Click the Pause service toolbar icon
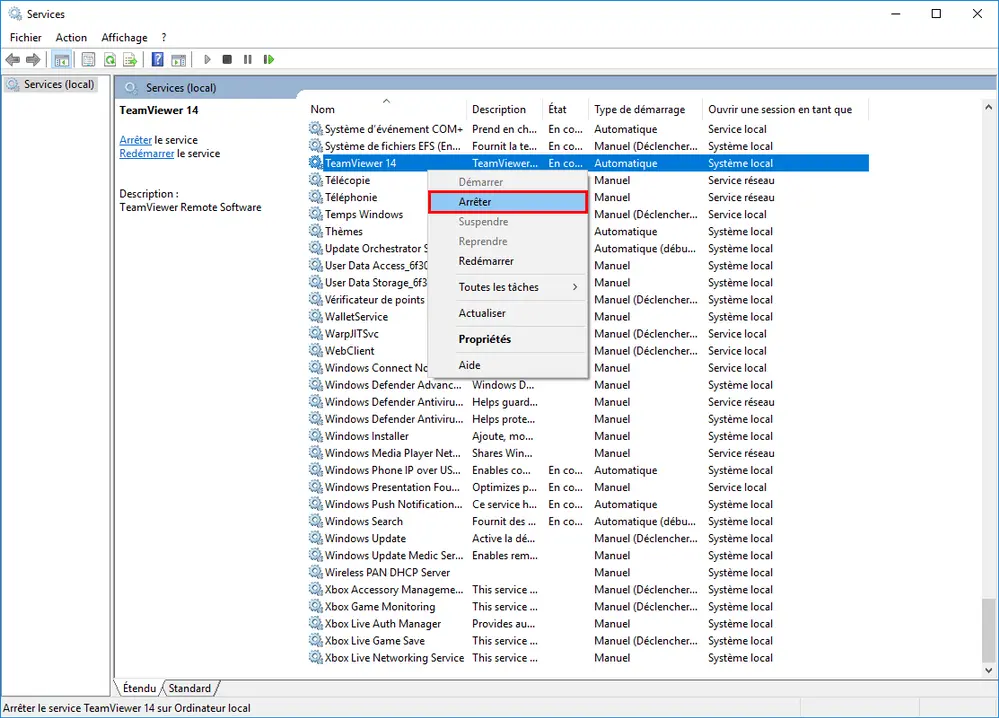This screenshot has height=718, width=999. 247,59
